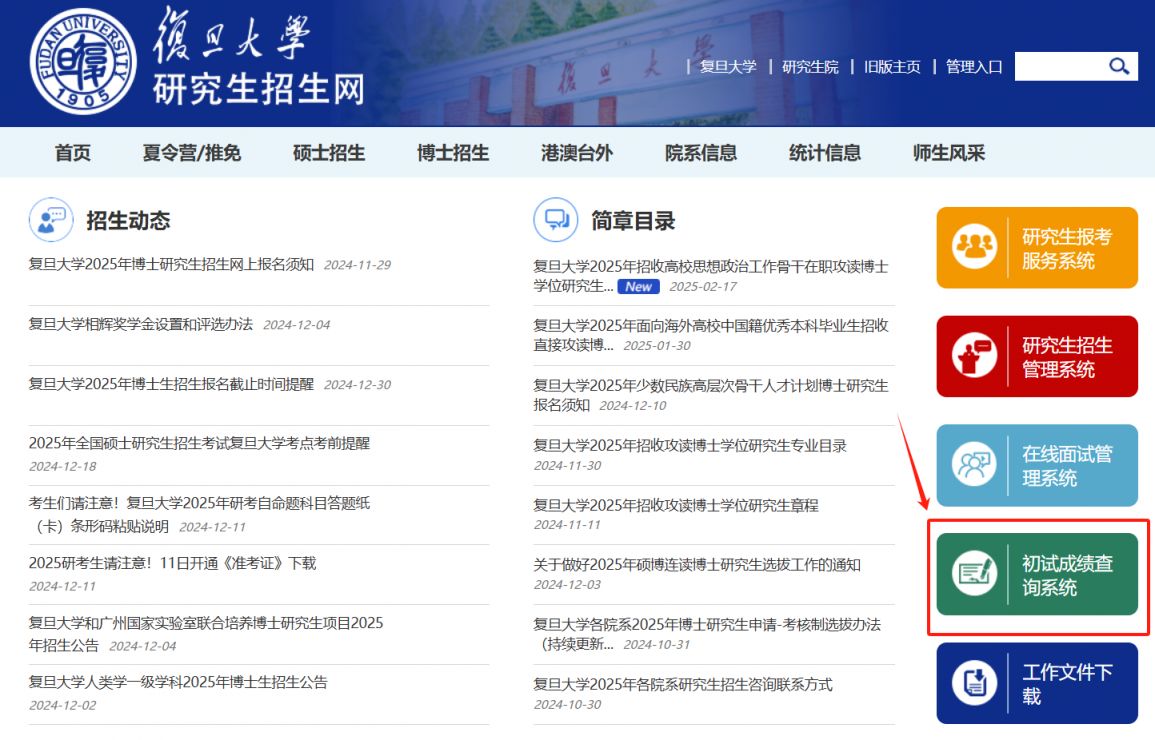Open 2025年招收攻读博士学位研究生专业目录
This screenshot has height=740, width=1155.
coord(689,445)
